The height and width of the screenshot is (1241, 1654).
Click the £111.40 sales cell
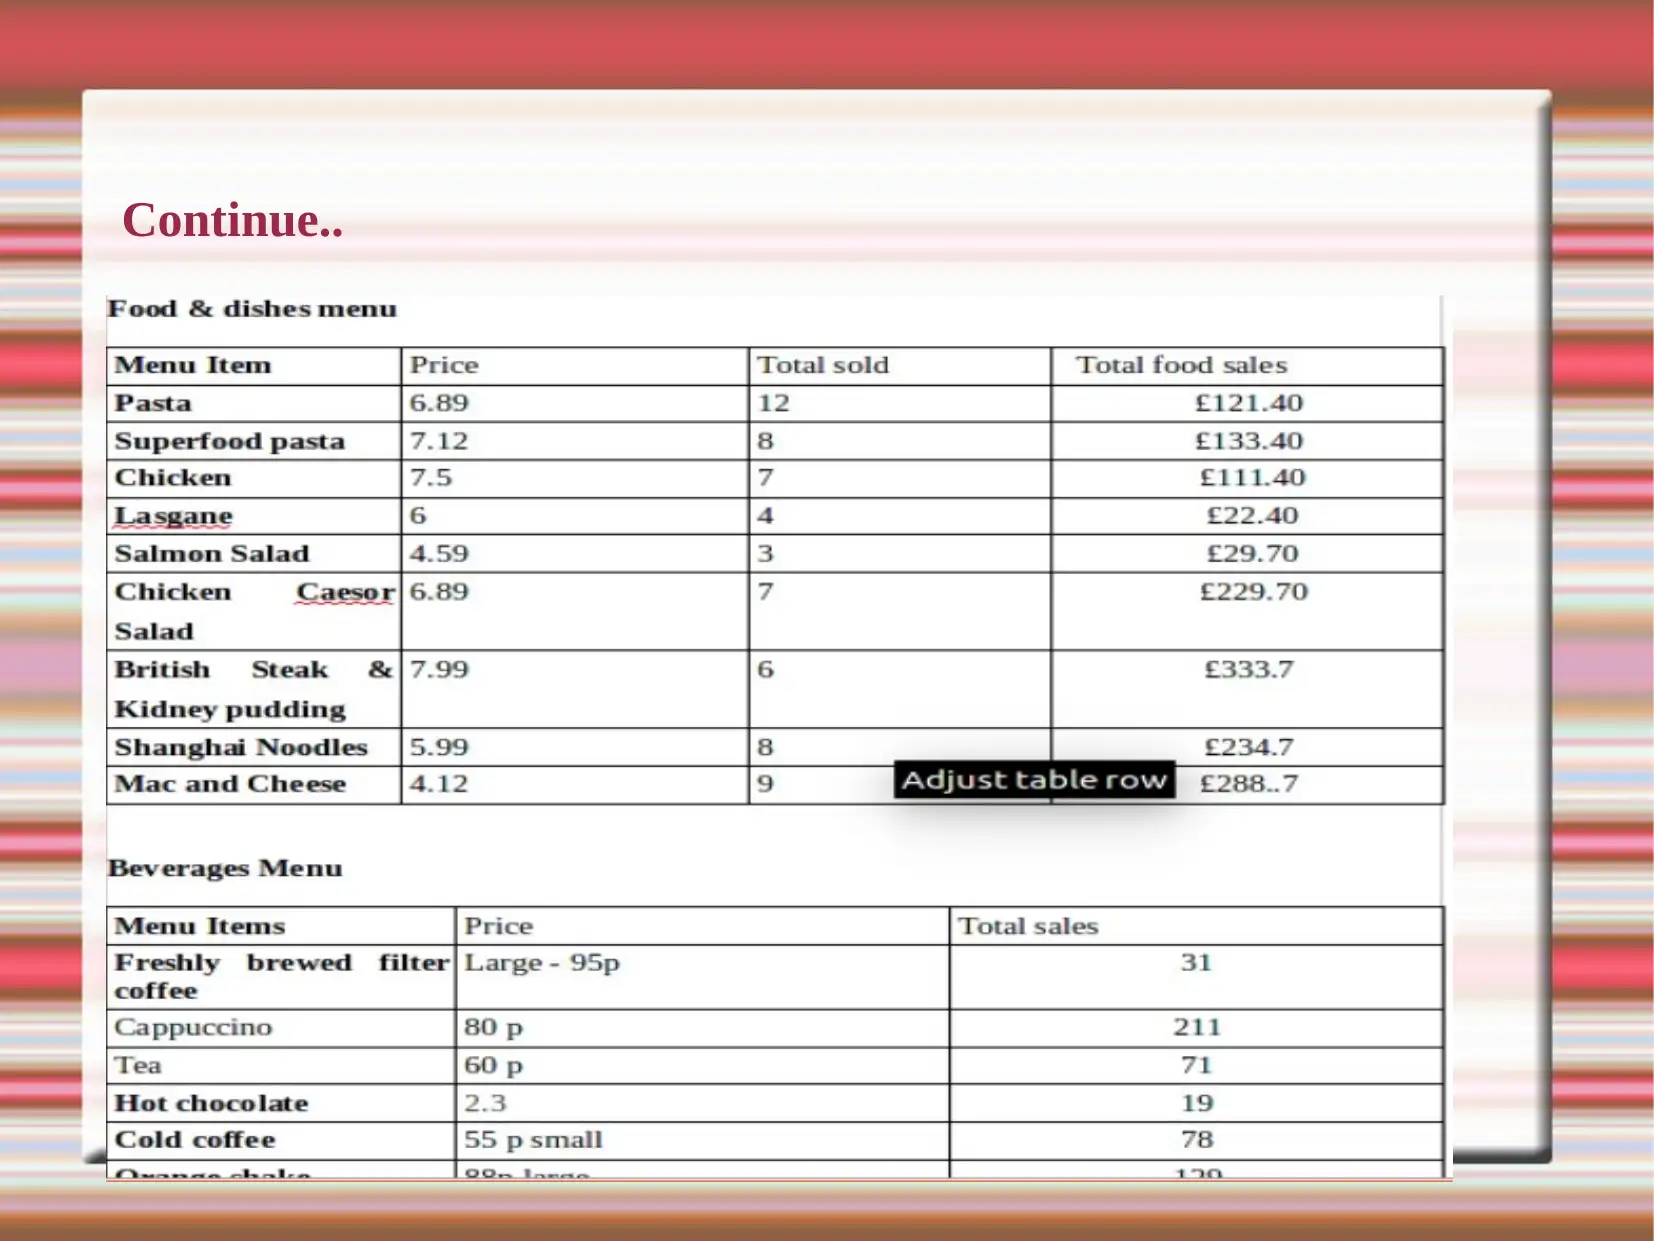[x=1247, y=478]
